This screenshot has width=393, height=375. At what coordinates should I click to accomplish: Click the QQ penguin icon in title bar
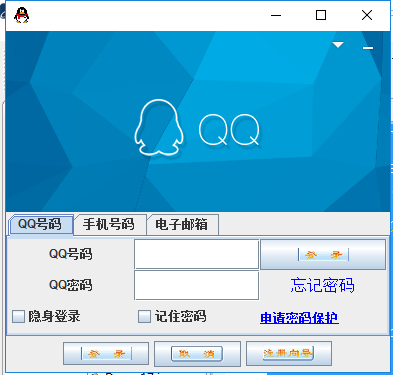(22, 15)
